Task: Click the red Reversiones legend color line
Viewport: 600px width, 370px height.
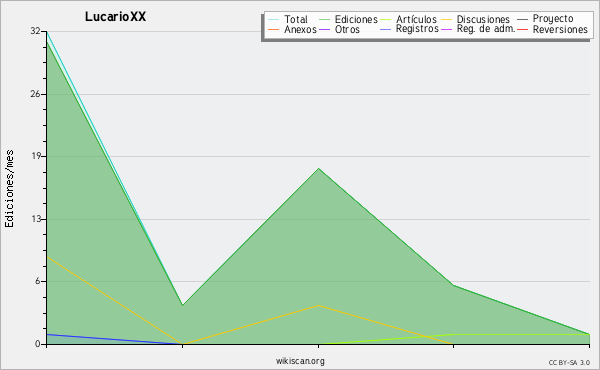Action: click(x=522, y=29)
